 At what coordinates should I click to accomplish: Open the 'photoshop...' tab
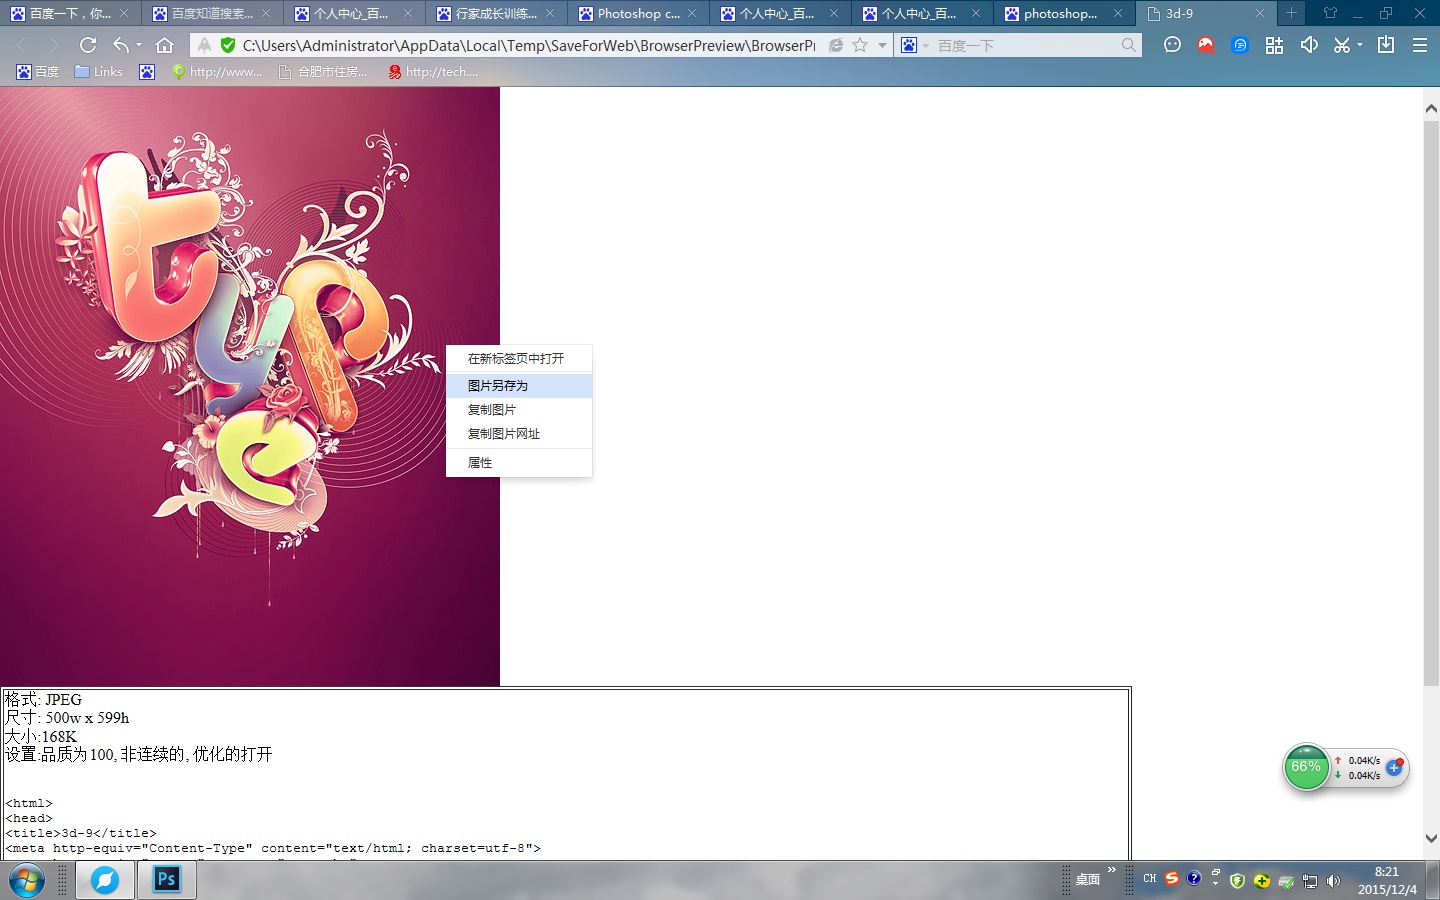(x=1064, y=14)
